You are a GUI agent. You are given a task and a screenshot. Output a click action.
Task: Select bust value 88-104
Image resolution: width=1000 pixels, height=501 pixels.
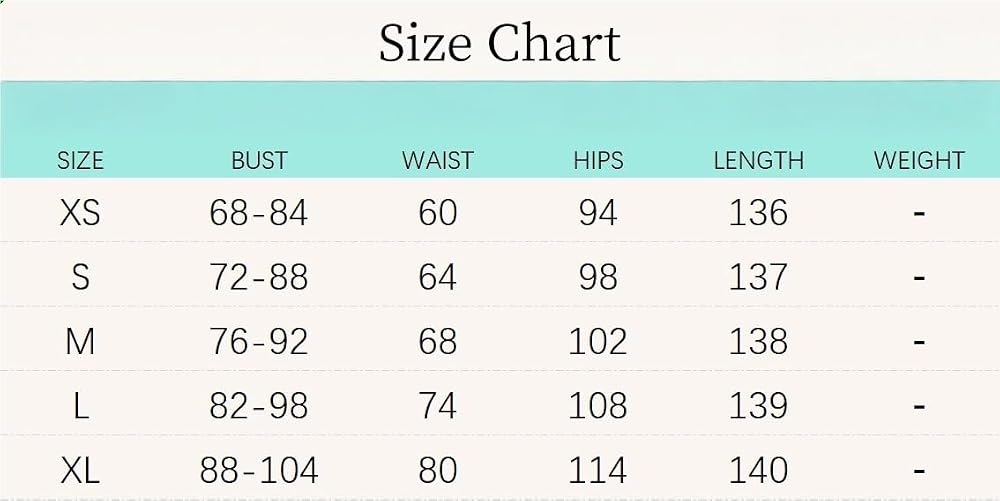point(259,471)
